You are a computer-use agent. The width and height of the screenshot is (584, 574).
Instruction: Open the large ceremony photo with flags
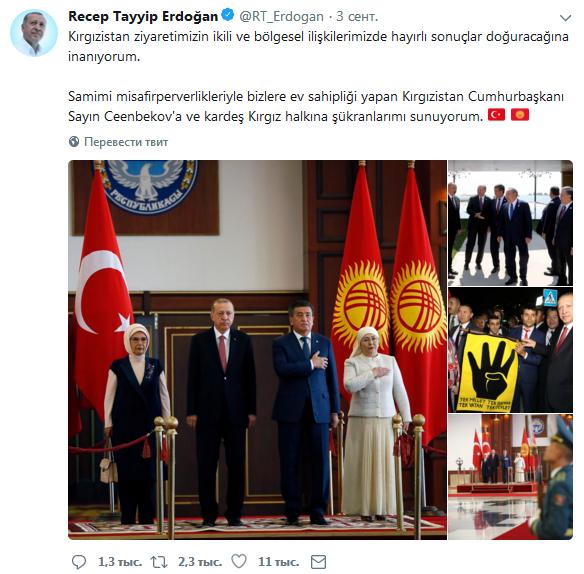tap(257, 350)
